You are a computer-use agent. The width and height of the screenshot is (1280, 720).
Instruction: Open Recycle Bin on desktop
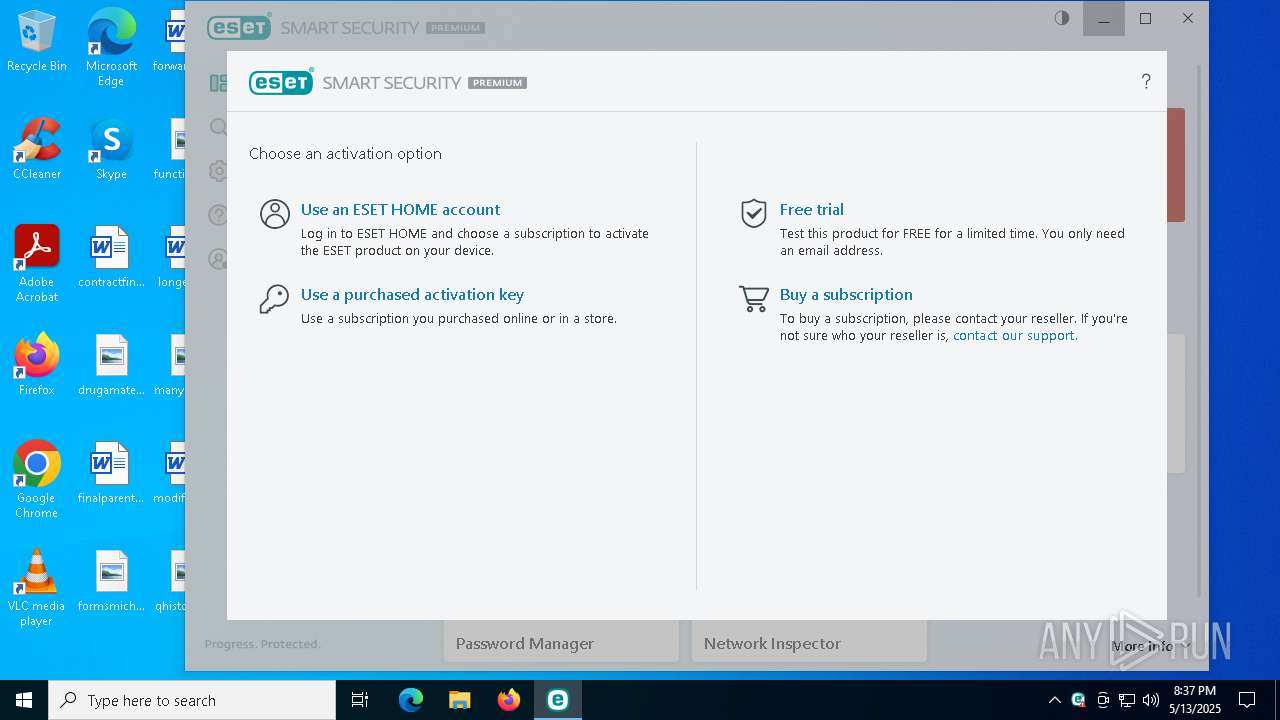[x=37, y=42]
